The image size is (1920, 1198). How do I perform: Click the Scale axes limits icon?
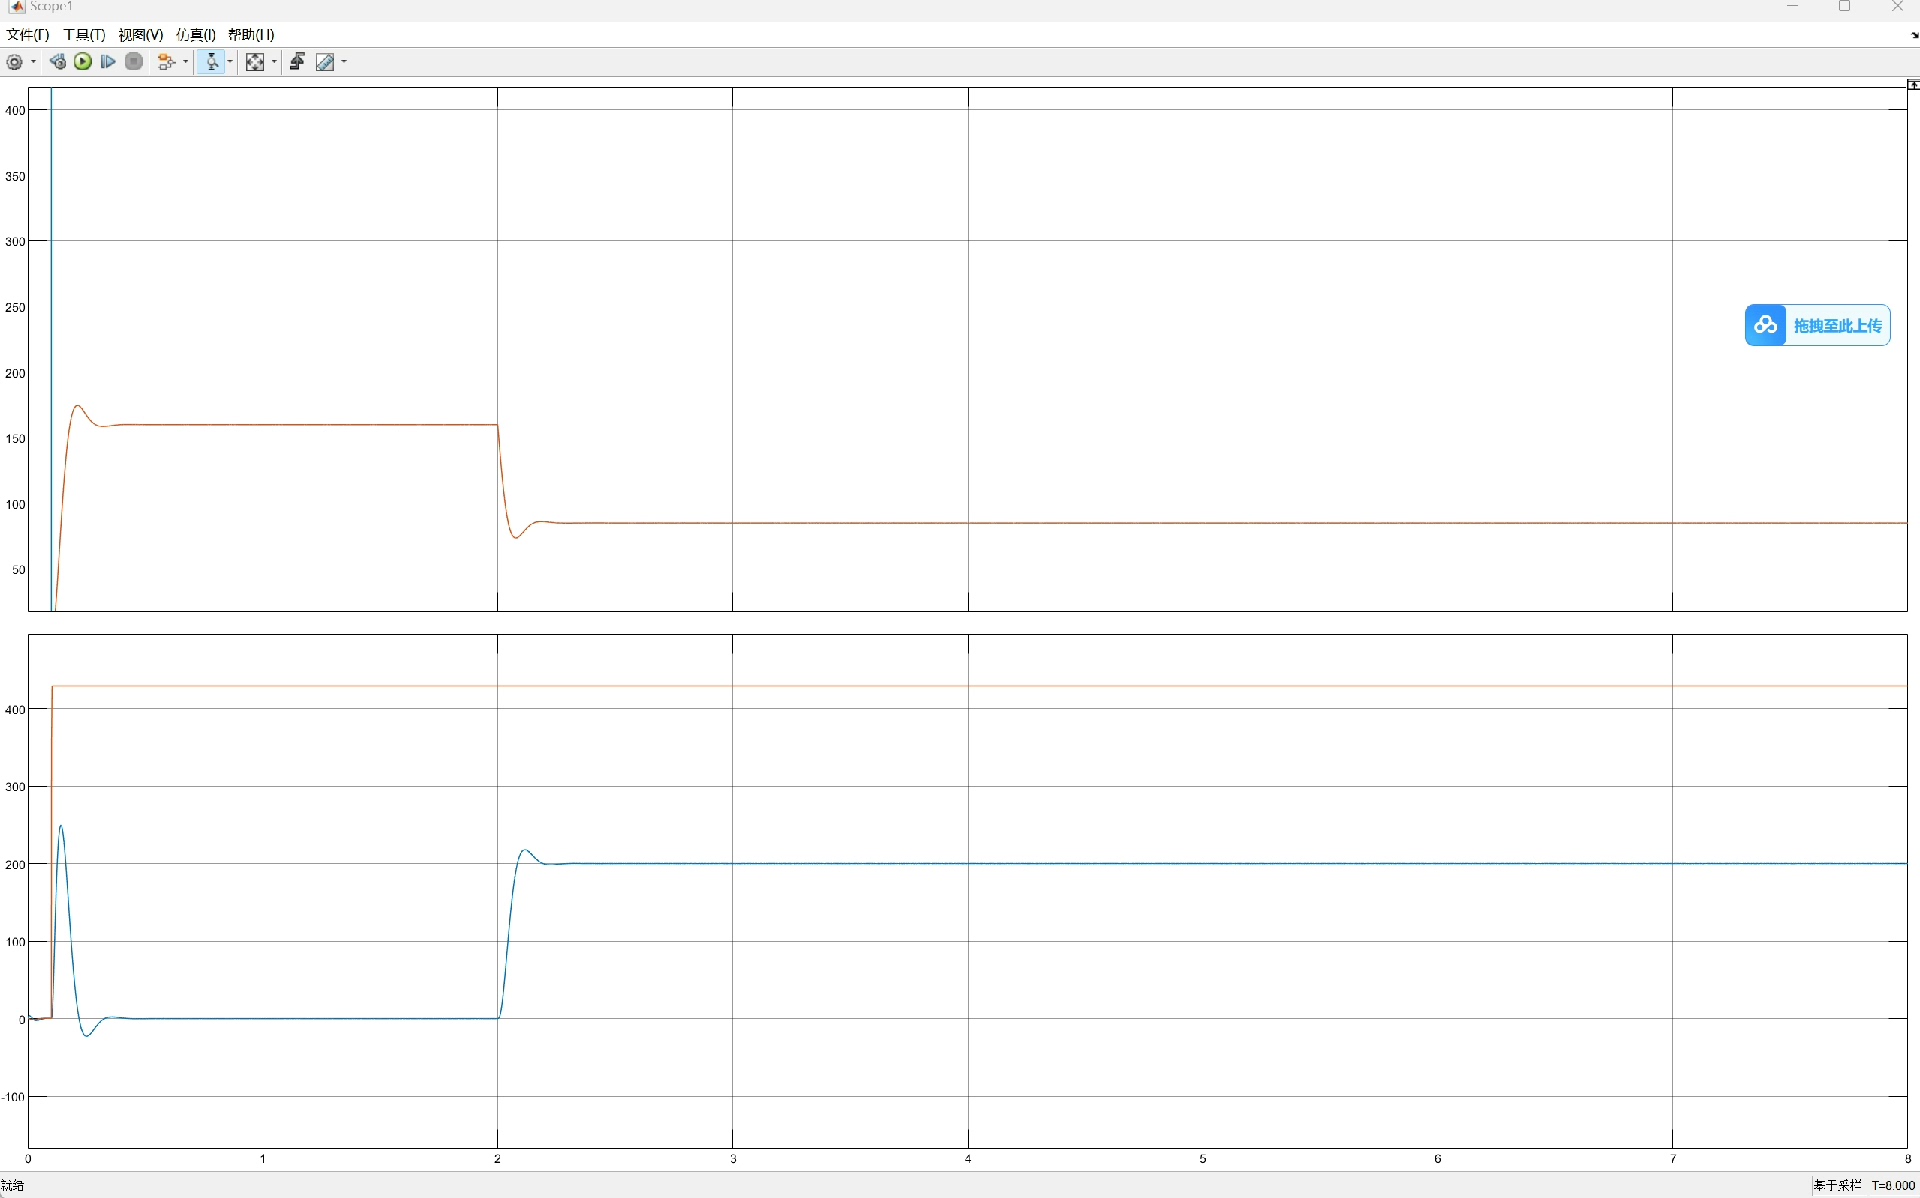(255, 62)
